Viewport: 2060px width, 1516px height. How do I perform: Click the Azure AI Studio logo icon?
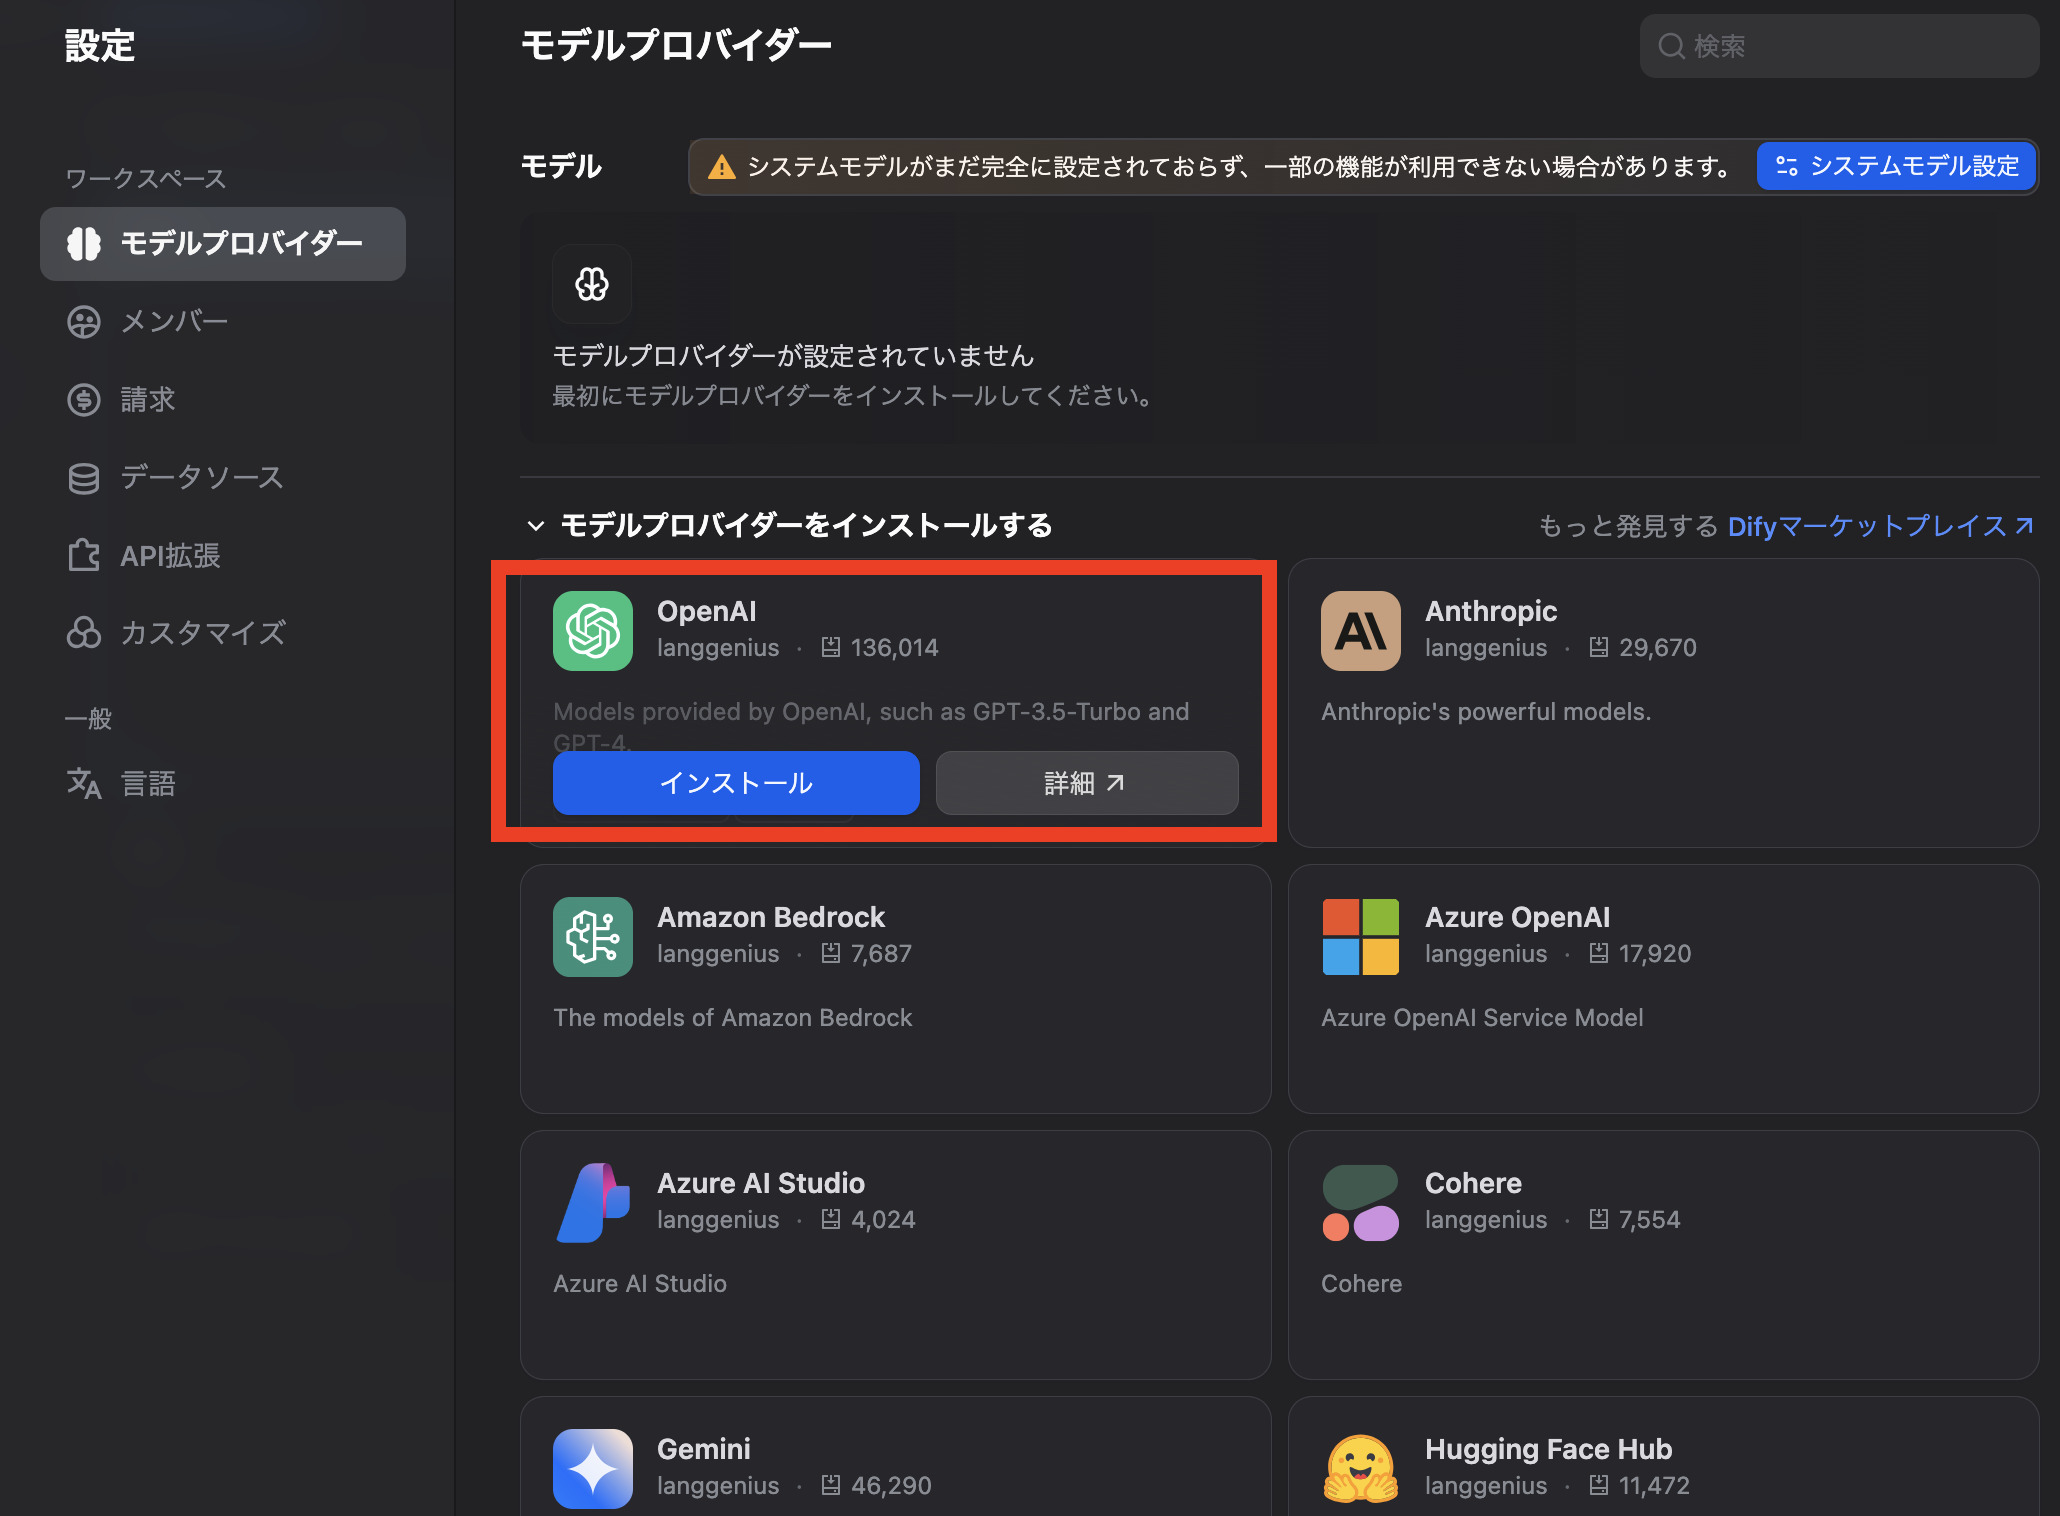pyautogui.click(x=593, y=1203)
